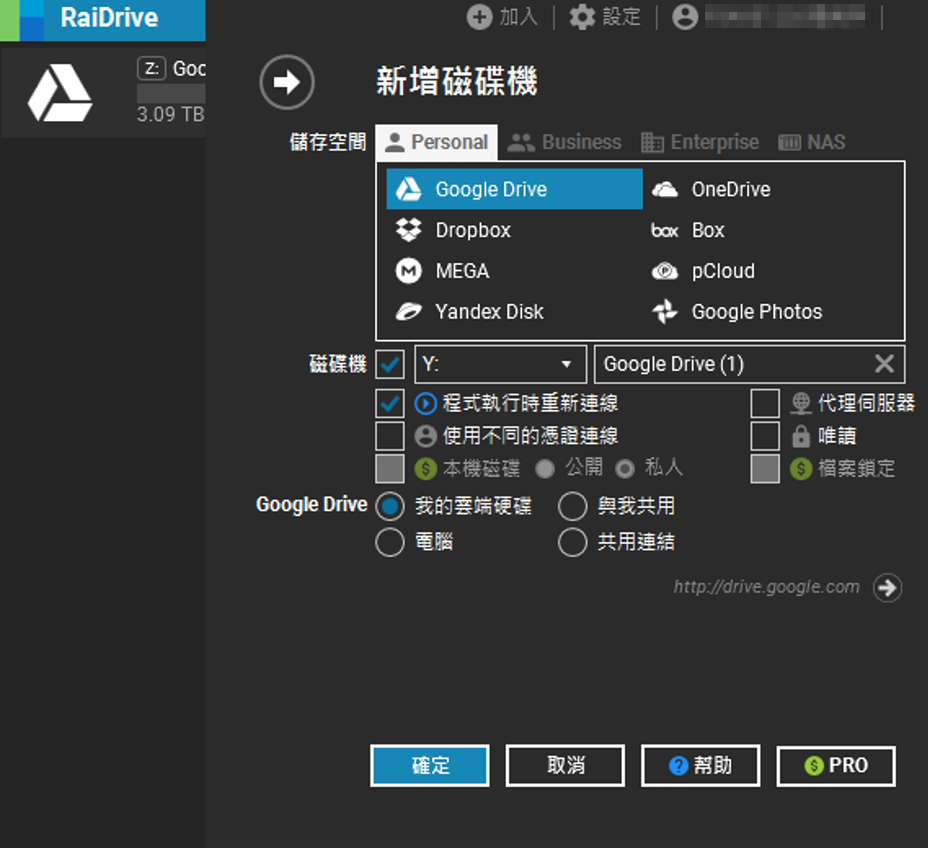Toggle the 磁碟機 drive letter checkbox

[x=390, y=364]
